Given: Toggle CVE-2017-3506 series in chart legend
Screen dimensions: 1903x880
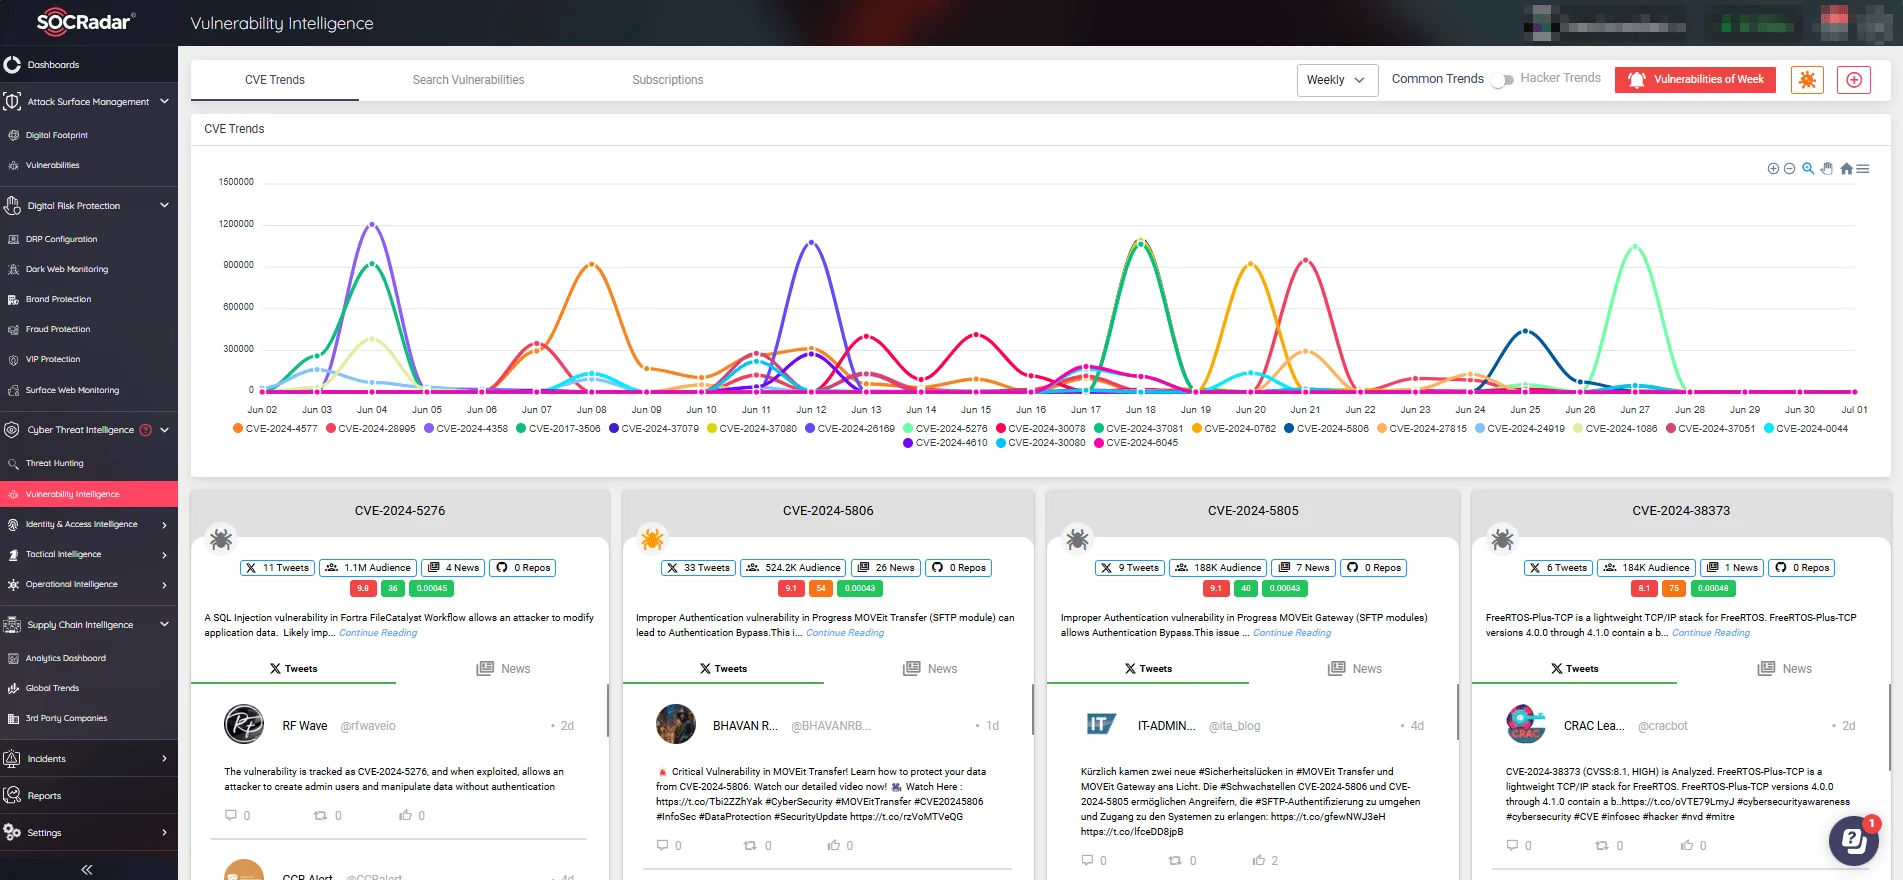Looking at the screenshot, I should (x=558, y=428).
